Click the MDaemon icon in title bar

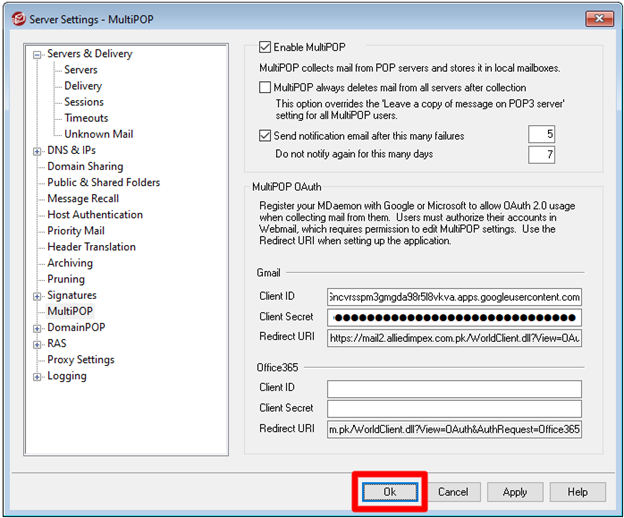pyautogui.click(x=15, y=18)
